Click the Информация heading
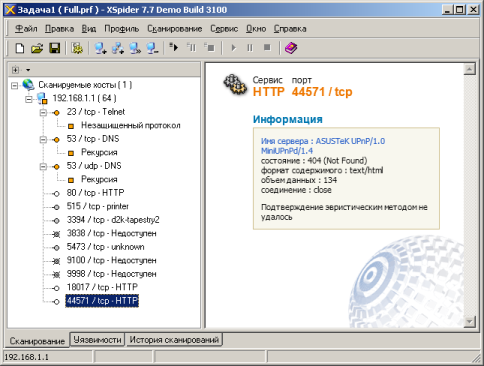Image resolution: width=484 pixels, height=366 pixels. (287, 119)
